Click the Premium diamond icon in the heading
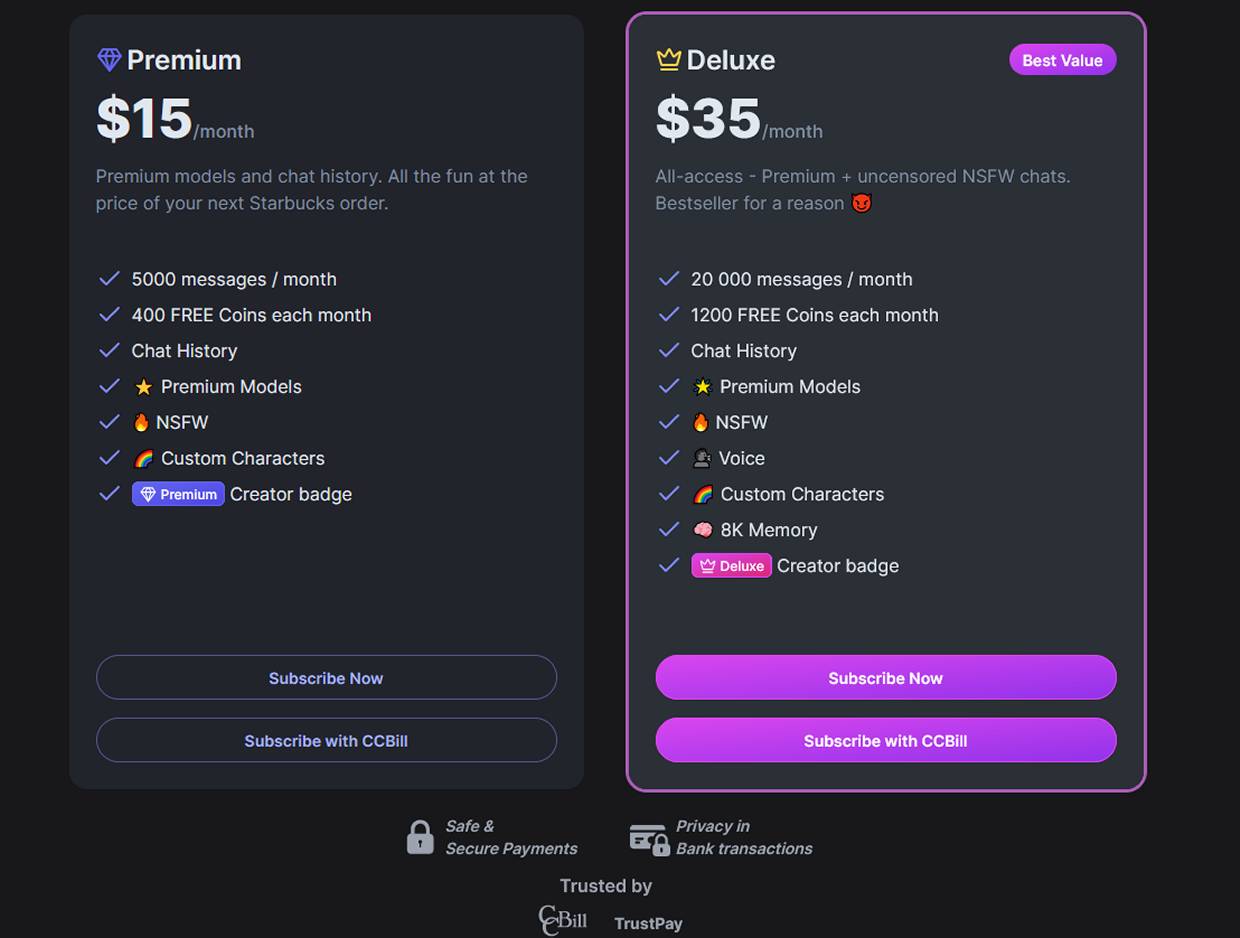Image resolution: width=1240 pixels, height=938 pixels. [x=109, y=60]
